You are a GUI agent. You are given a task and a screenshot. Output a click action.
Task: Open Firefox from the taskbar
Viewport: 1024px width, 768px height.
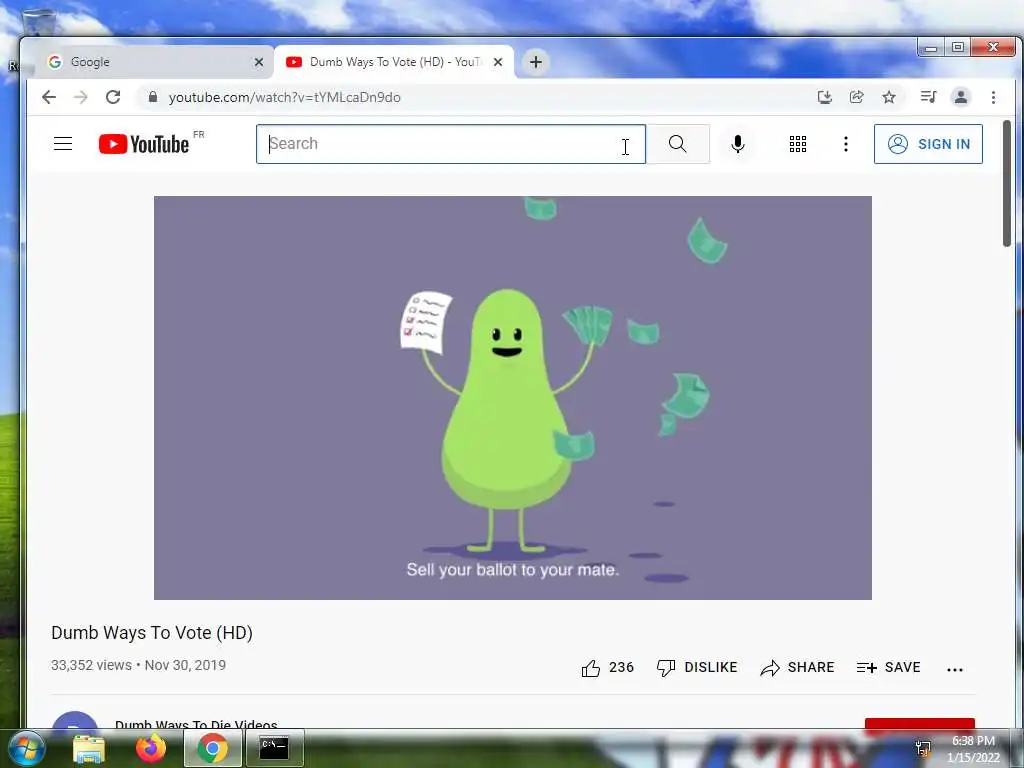pyautogui.click(x=151, y=748)
